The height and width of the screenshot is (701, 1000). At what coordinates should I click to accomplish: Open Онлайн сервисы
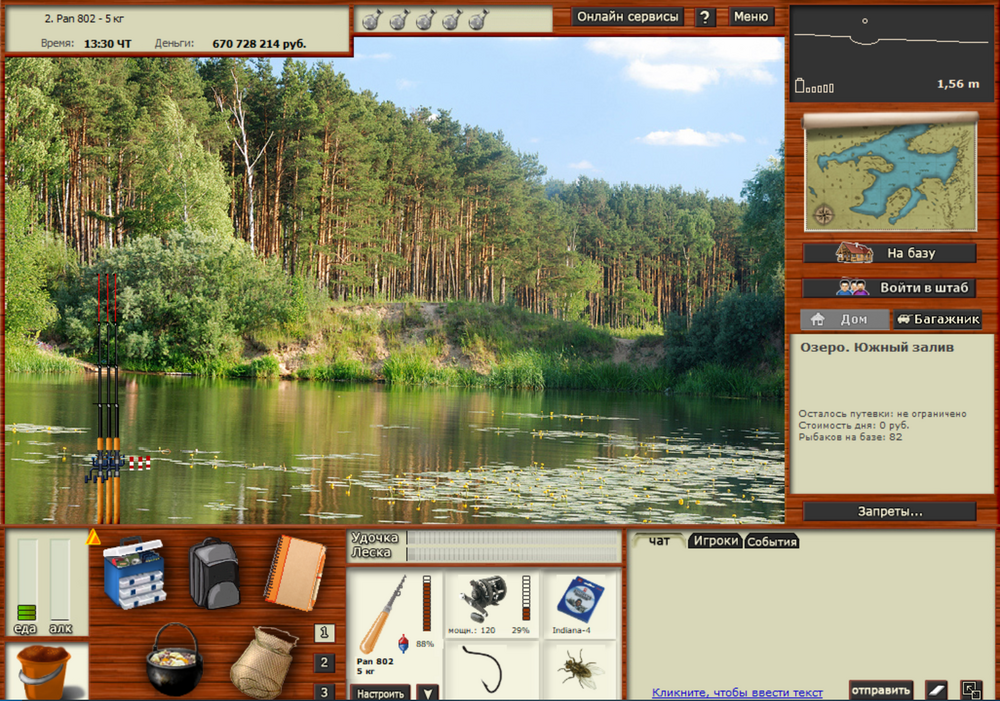coord(628,17)
